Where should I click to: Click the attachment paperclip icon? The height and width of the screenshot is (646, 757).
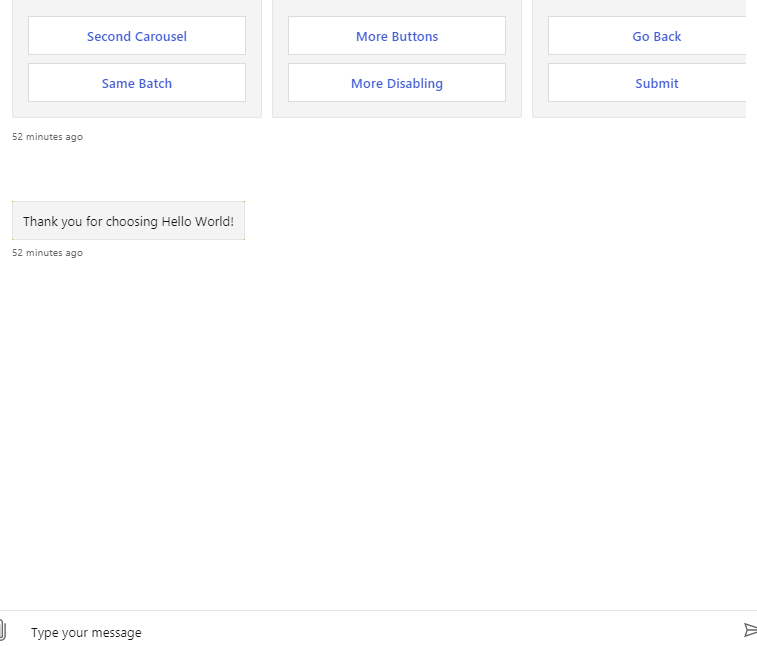pos(2,631)
